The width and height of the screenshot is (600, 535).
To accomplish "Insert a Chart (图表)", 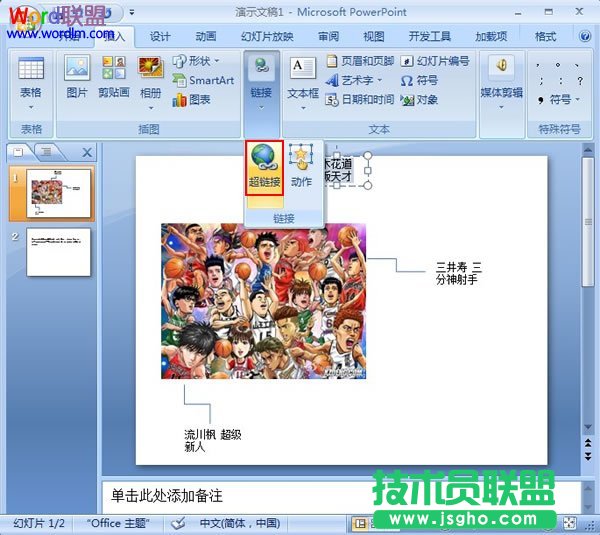I will [191, 100].
